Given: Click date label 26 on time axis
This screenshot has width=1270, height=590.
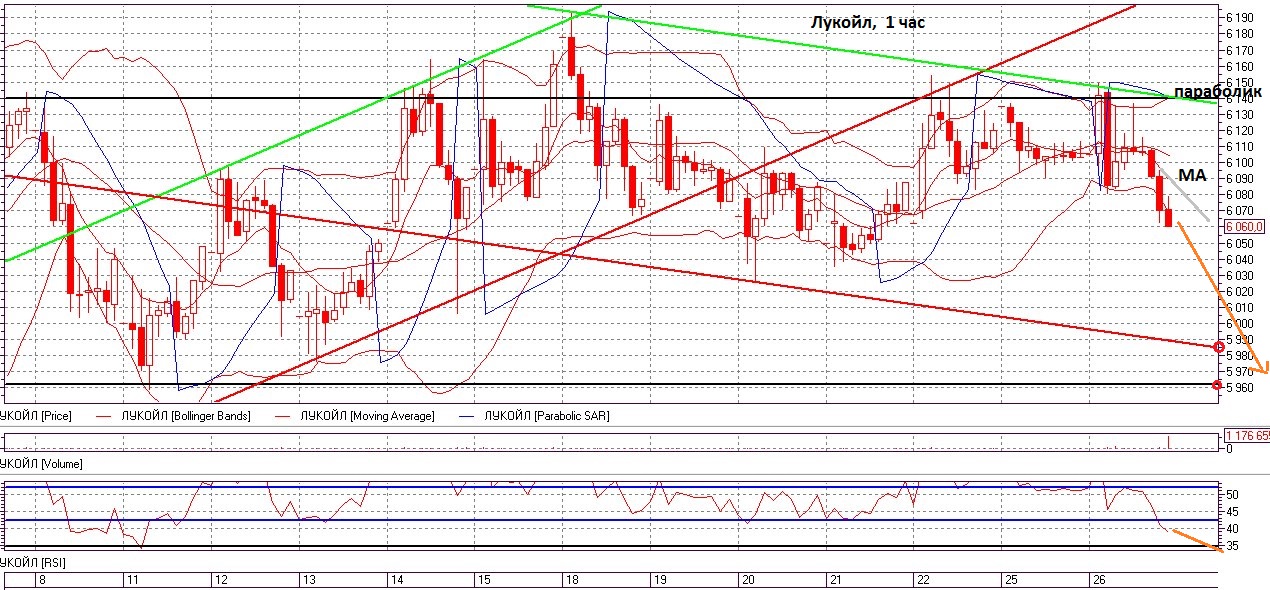Looking at the screenshot, I should [x=1097, y=580].
